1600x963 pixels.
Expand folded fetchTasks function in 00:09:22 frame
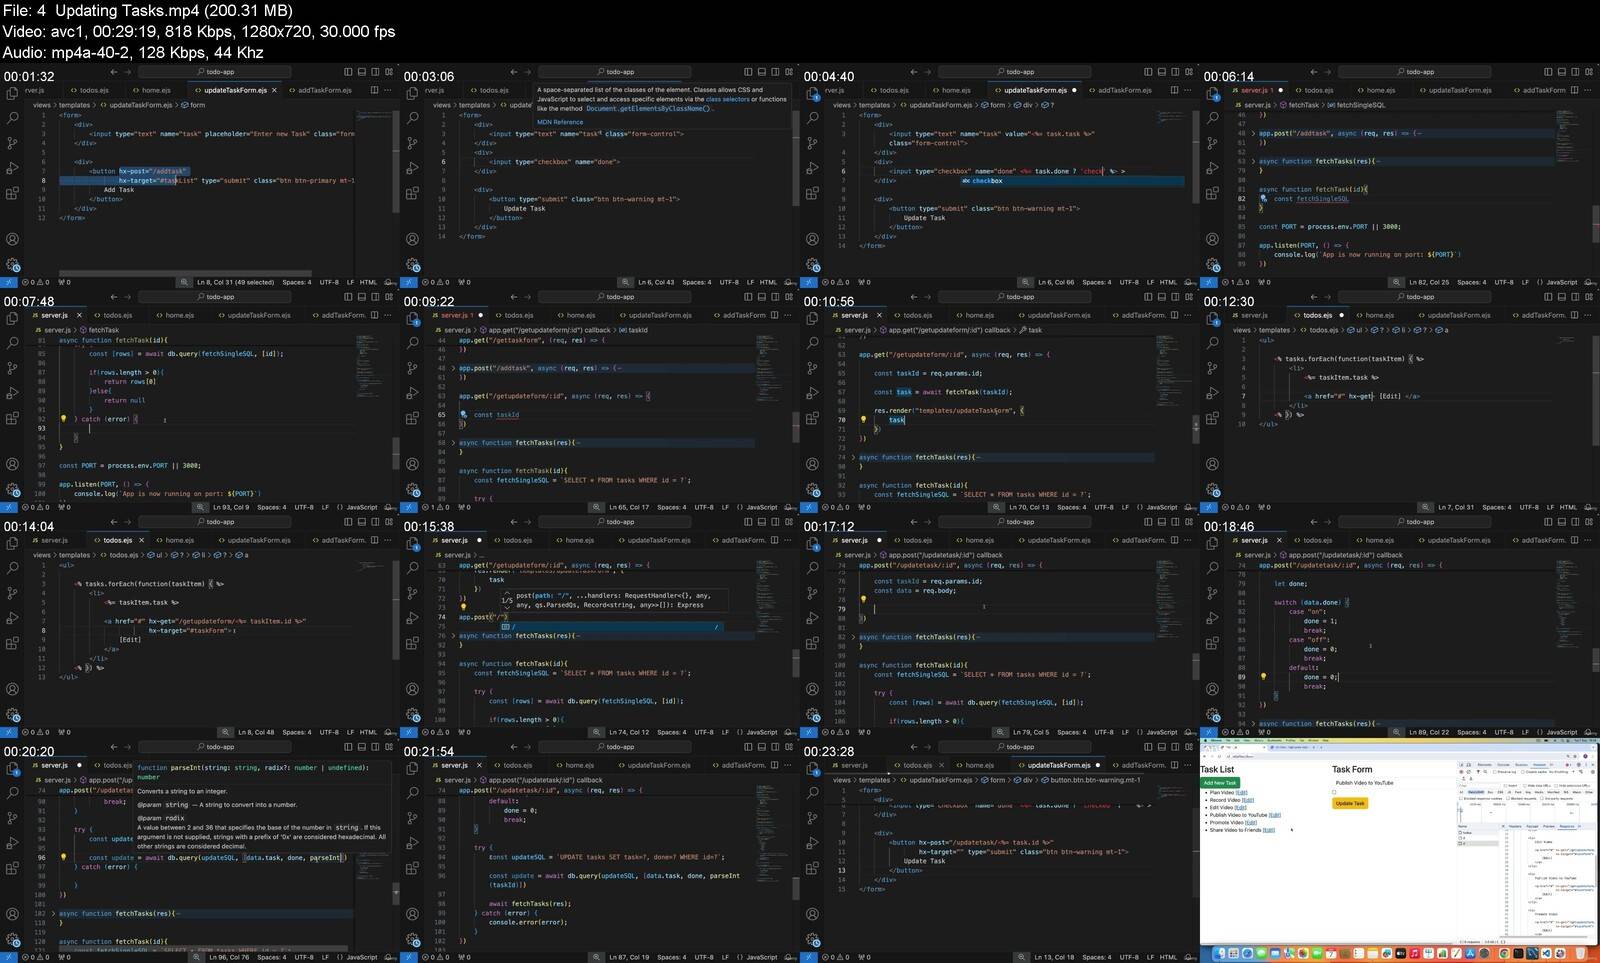(454, 442)
